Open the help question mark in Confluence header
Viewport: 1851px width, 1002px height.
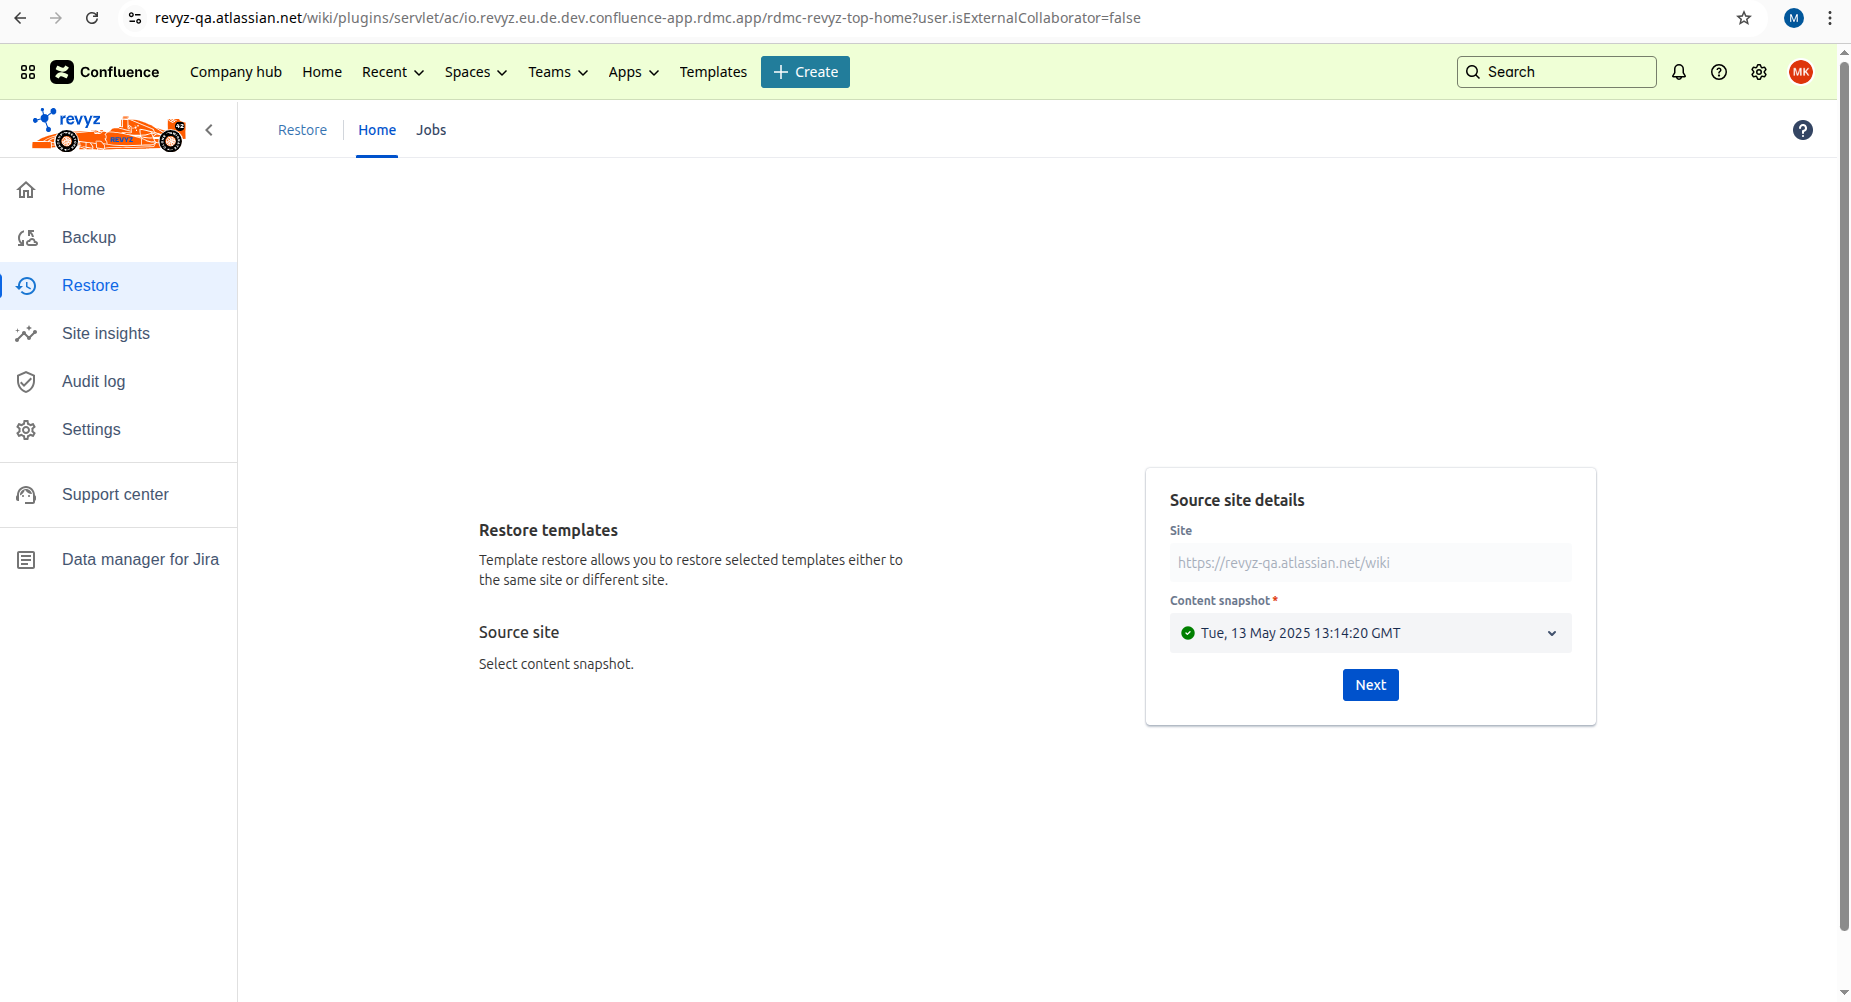tap(1719, 72)
